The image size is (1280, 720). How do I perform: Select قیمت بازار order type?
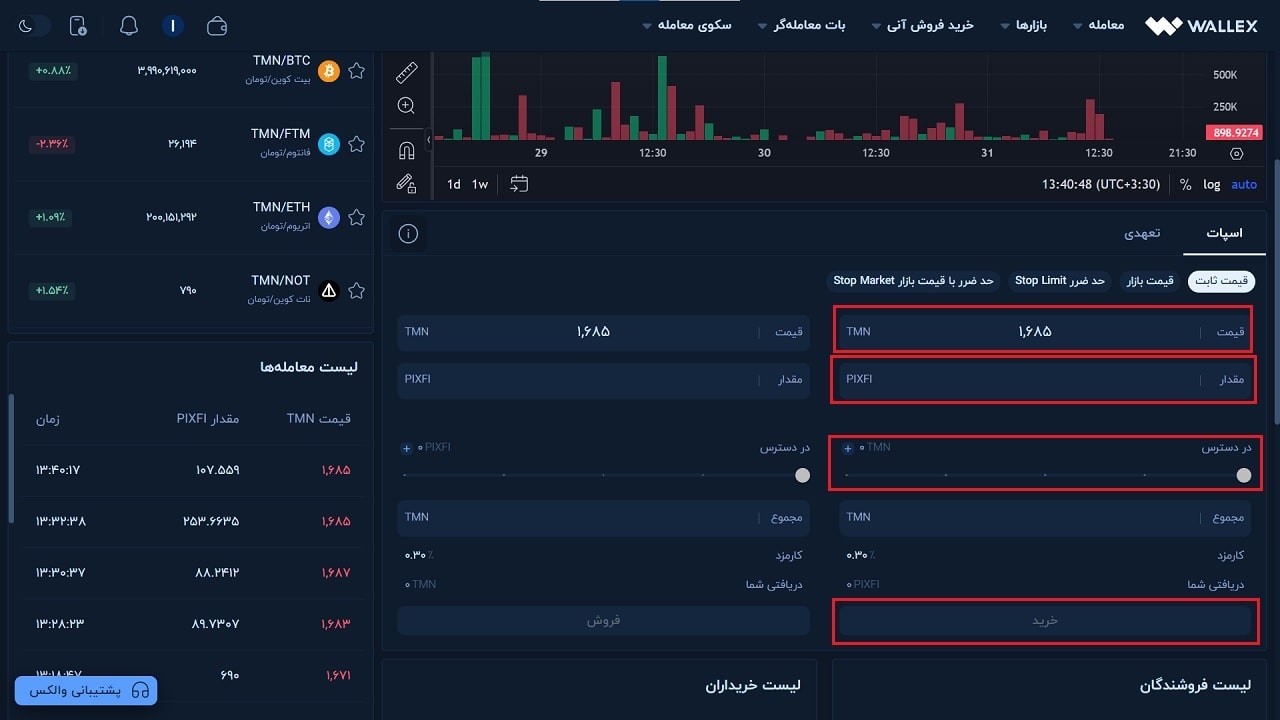point(1150,281)
